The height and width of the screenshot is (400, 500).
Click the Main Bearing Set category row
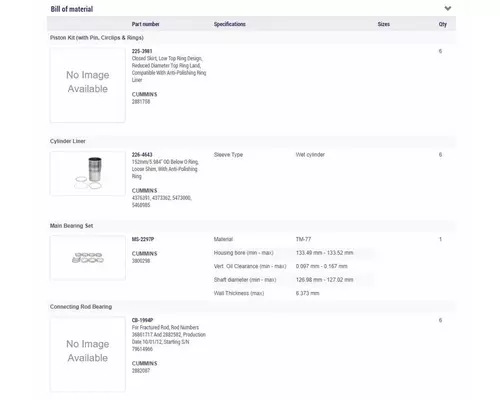(252, 226)
